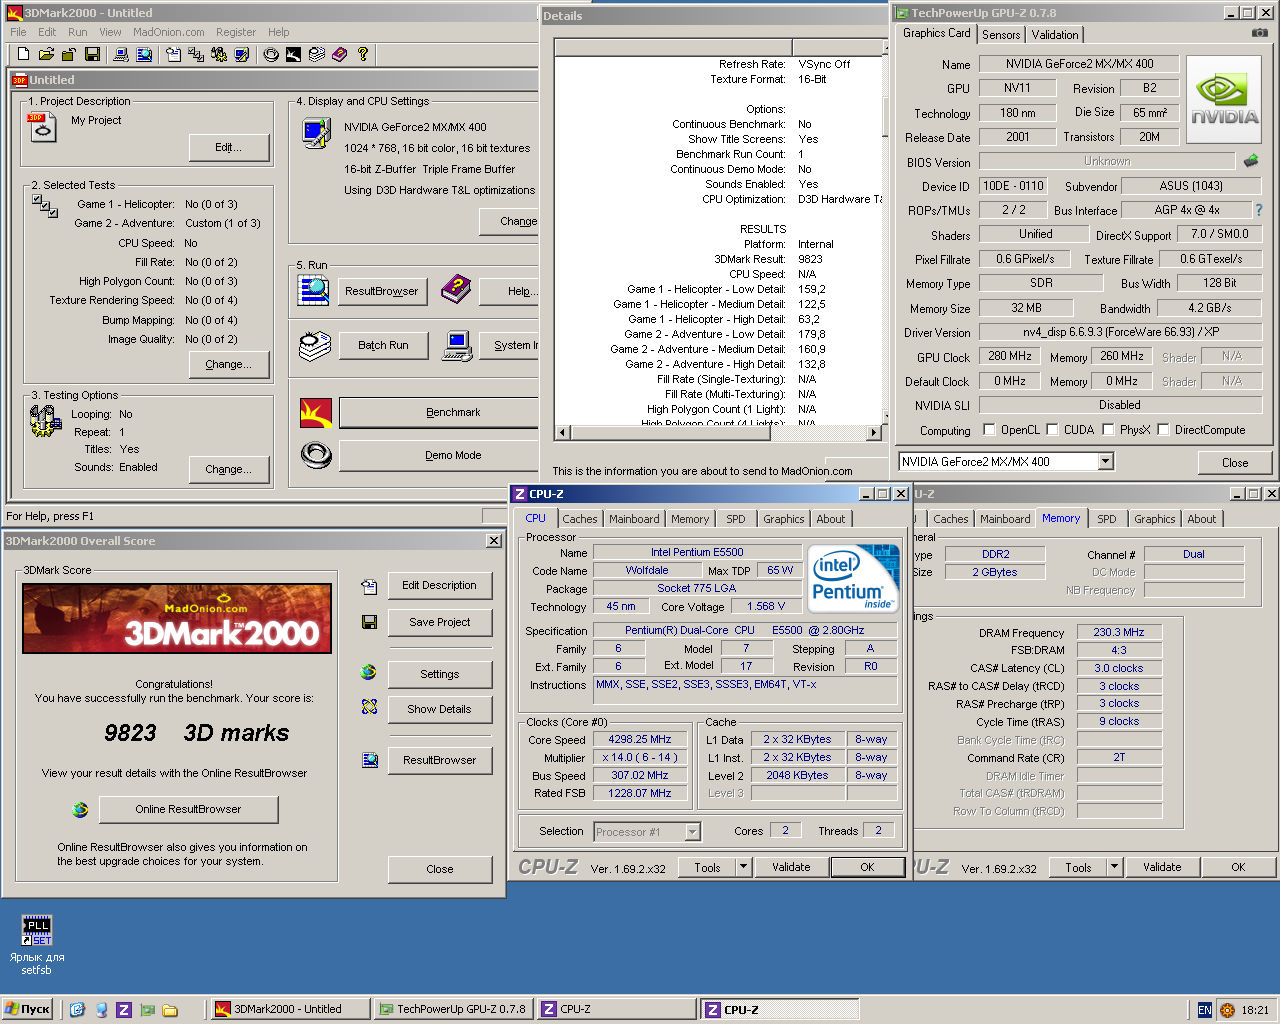This screenshot has width=1280, height=1024.
Task: Click the folder icon in quick launch
Action: pyautogui.click(x=170, y=1010)
